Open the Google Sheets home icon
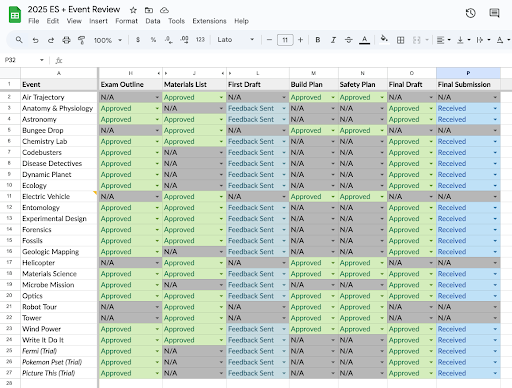 click(x=15, y=15)
